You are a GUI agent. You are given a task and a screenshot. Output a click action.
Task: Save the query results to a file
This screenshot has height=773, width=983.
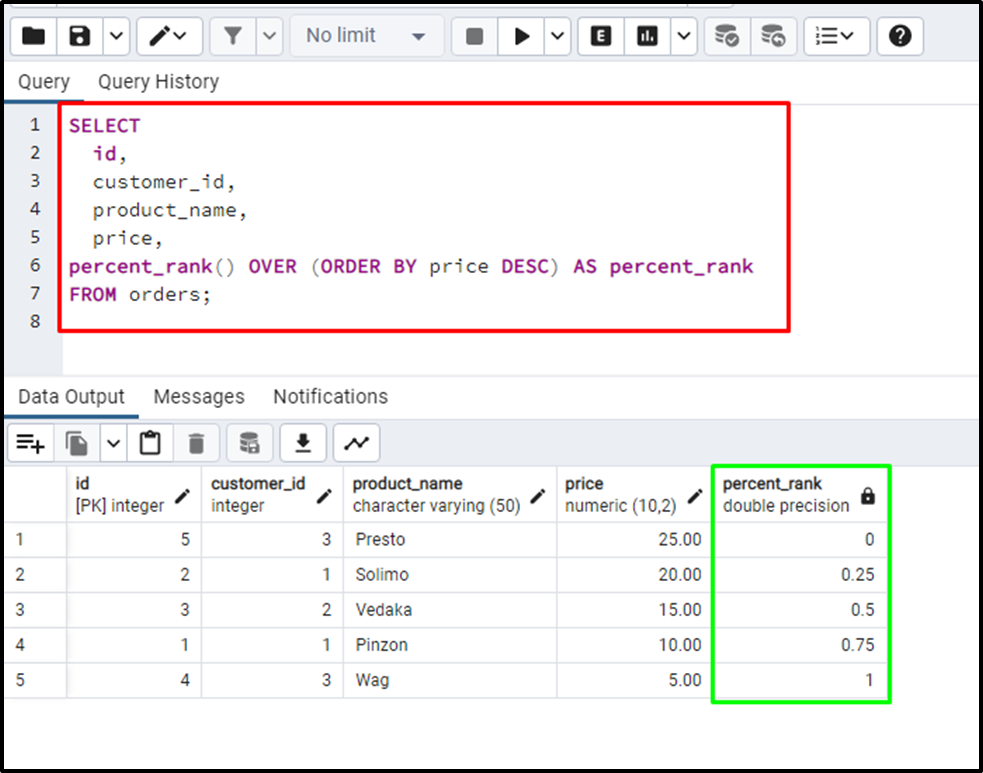[303, 442]
